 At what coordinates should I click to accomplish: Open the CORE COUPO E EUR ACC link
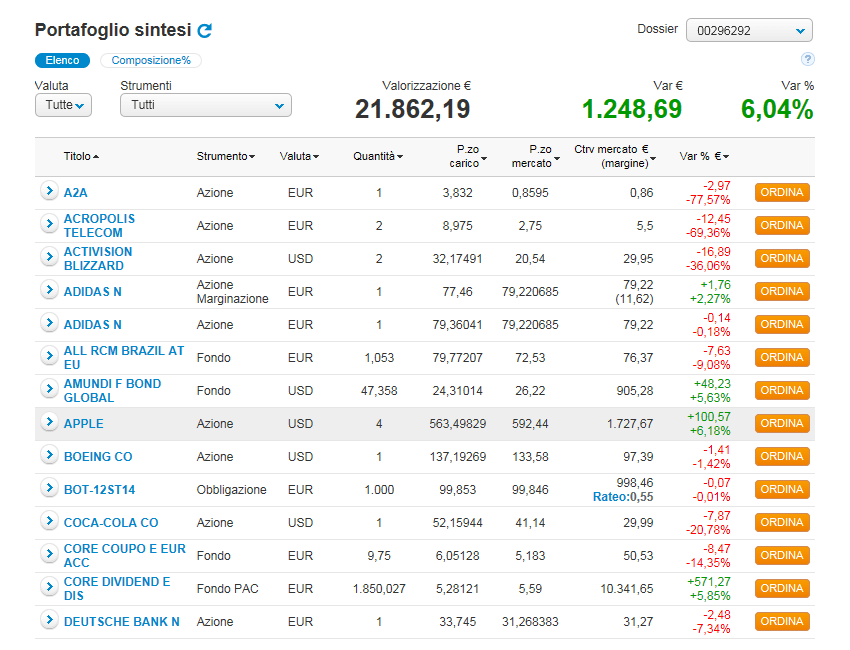(125, 556)
